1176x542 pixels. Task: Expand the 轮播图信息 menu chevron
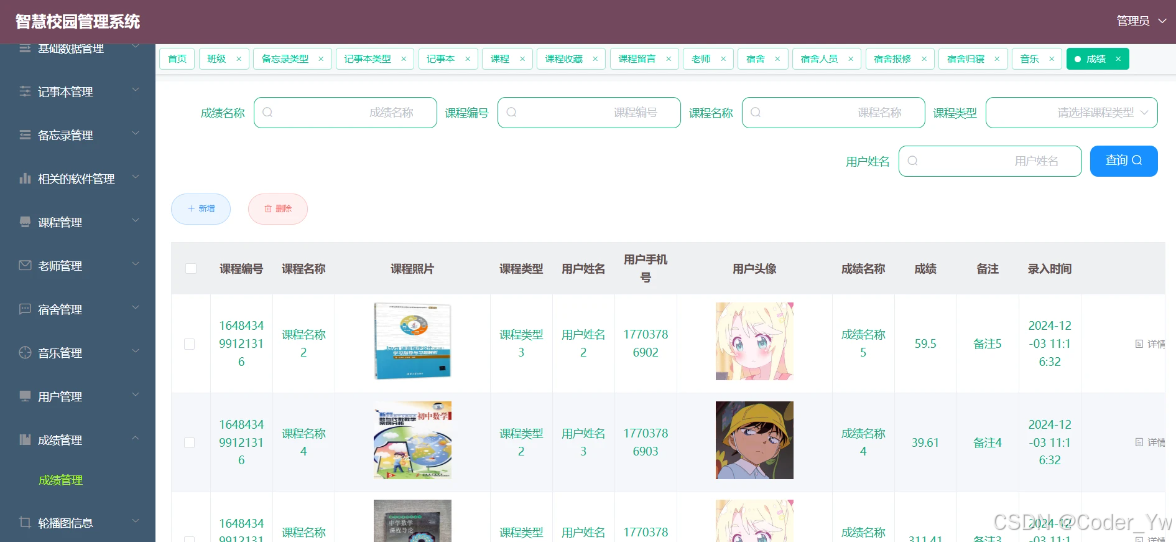point(136,521)
